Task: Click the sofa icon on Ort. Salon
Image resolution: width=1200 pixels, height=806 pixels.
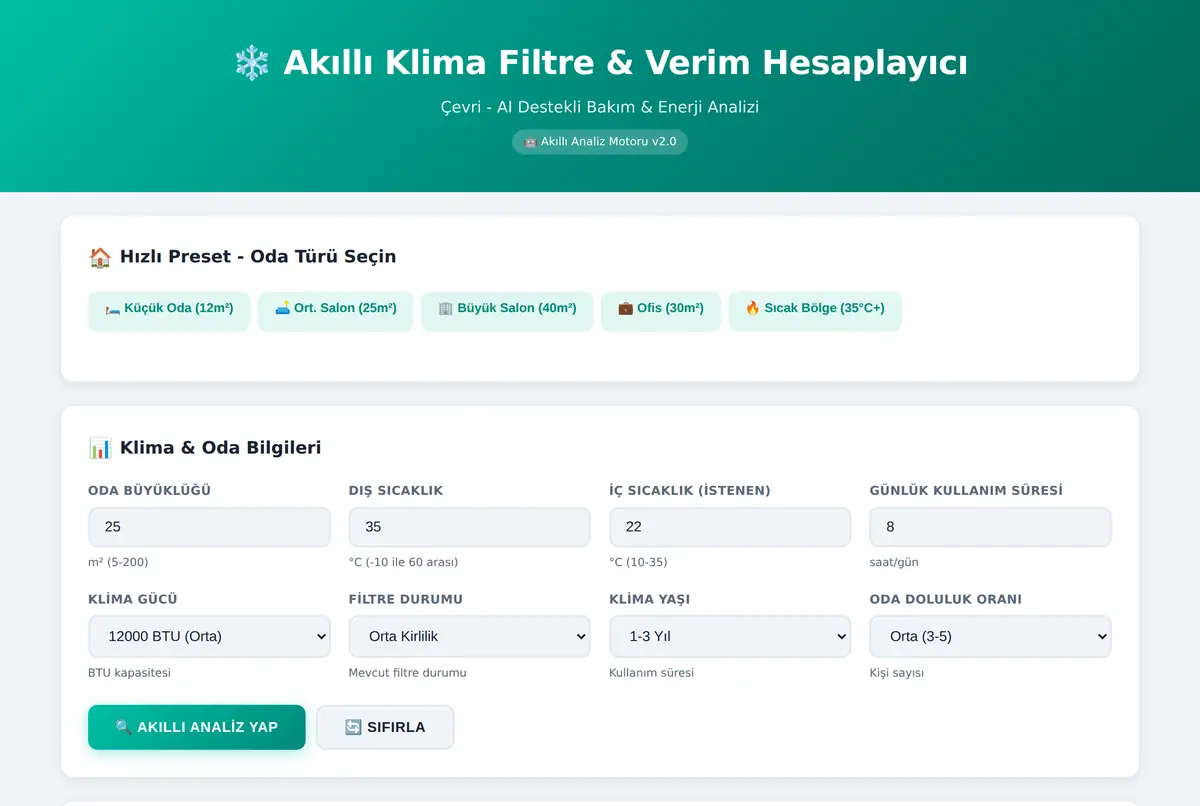Action: coord(282,309)
